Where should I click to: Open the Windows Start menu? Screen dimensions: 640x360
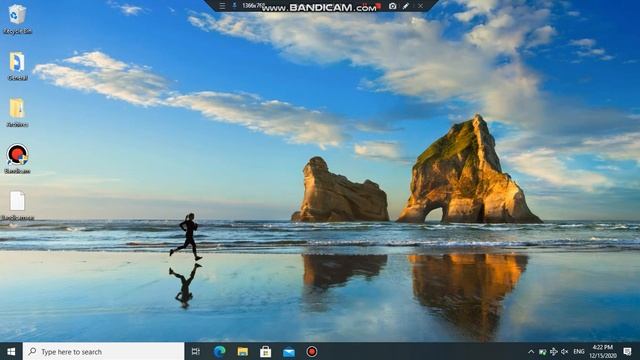(11, 351)
